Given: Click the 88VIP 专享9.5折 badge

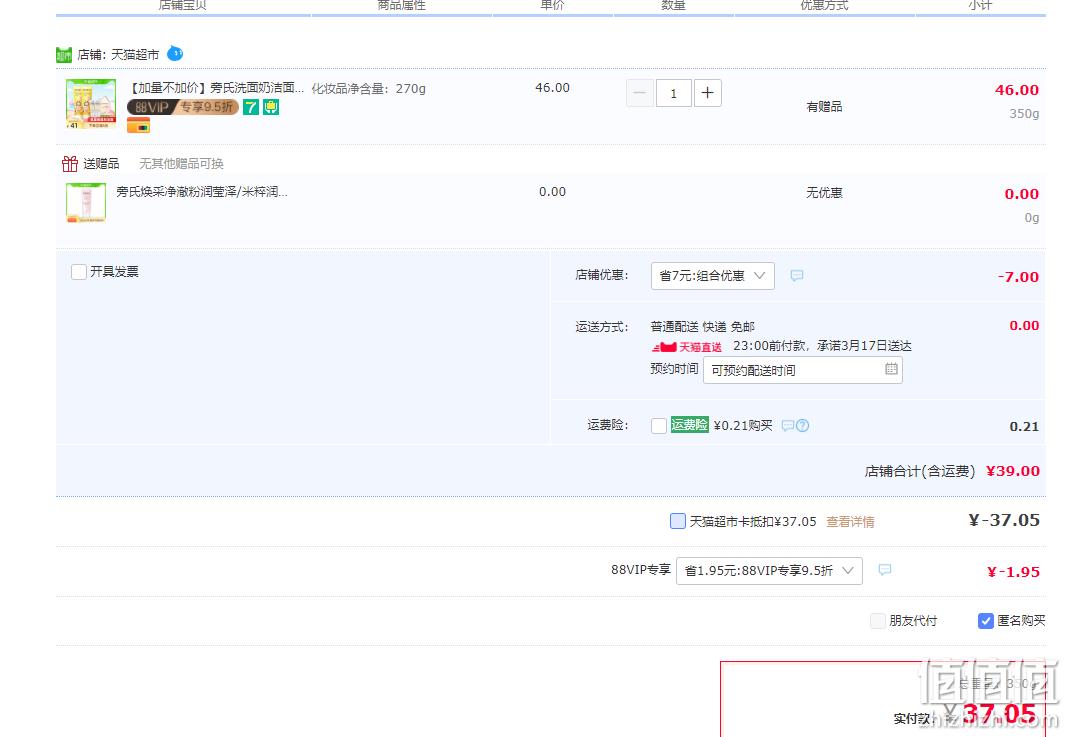Looking at the screenshot, I should [x=183, y=107].
